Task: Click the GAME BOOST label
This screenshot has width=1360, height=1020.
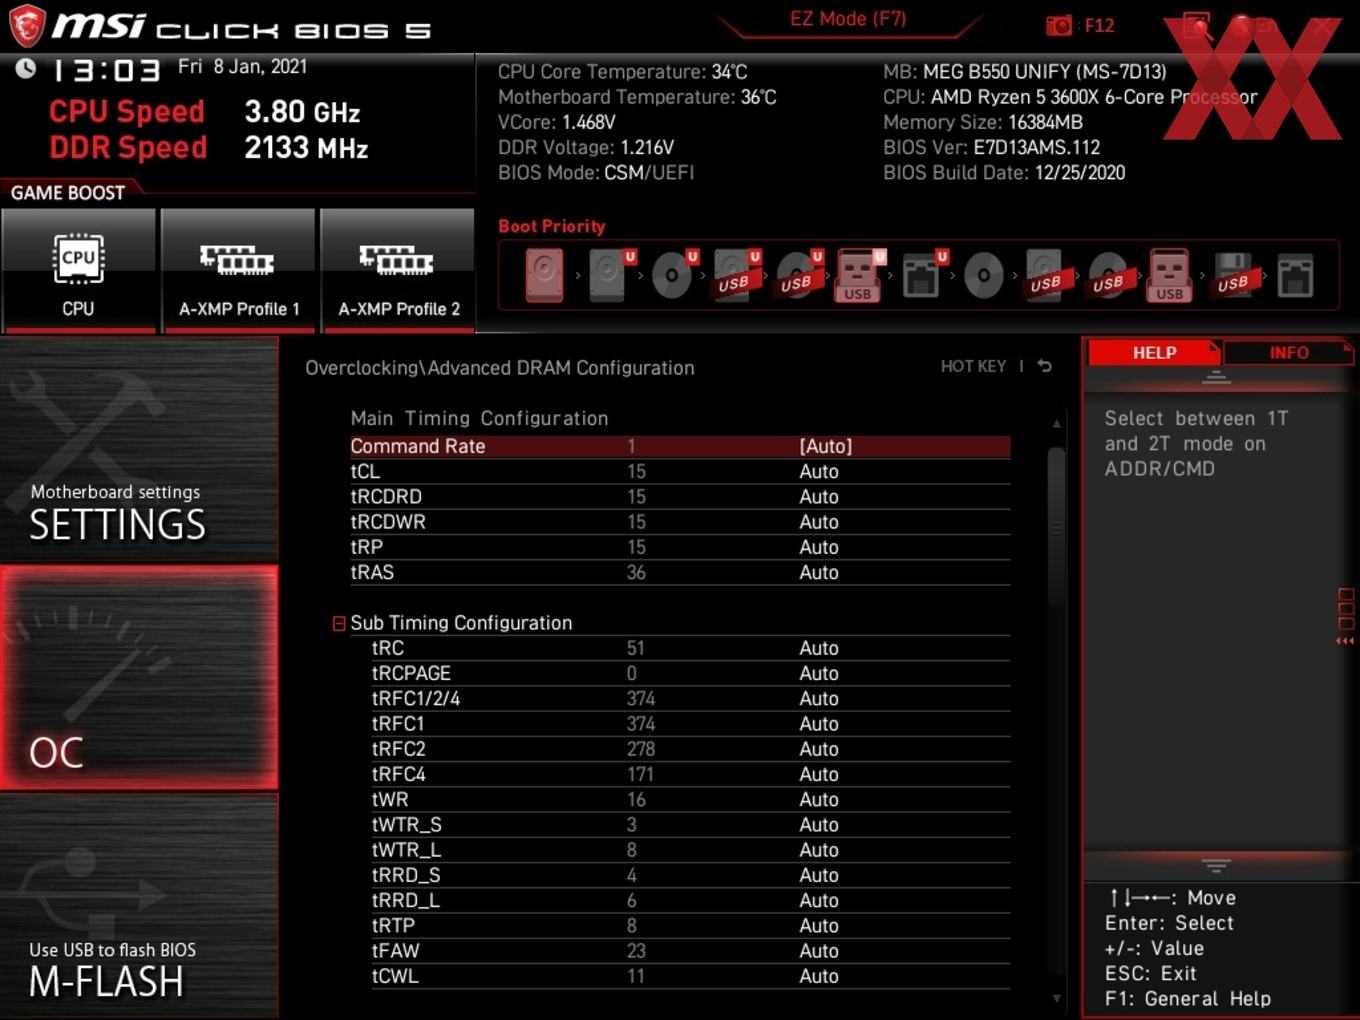Action: pyautogui.click(x=68, y=193)
